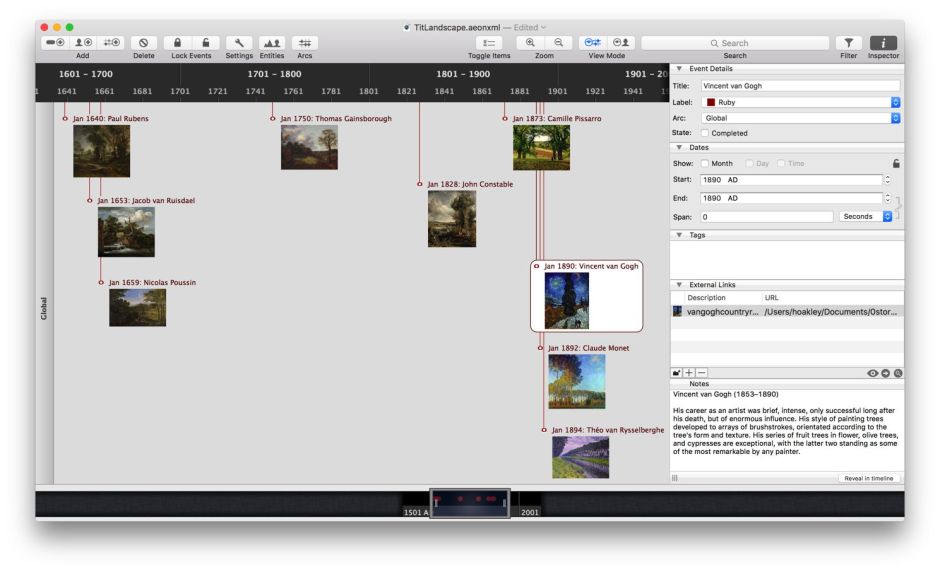Click the zoom in magnifier

point(530,43)
